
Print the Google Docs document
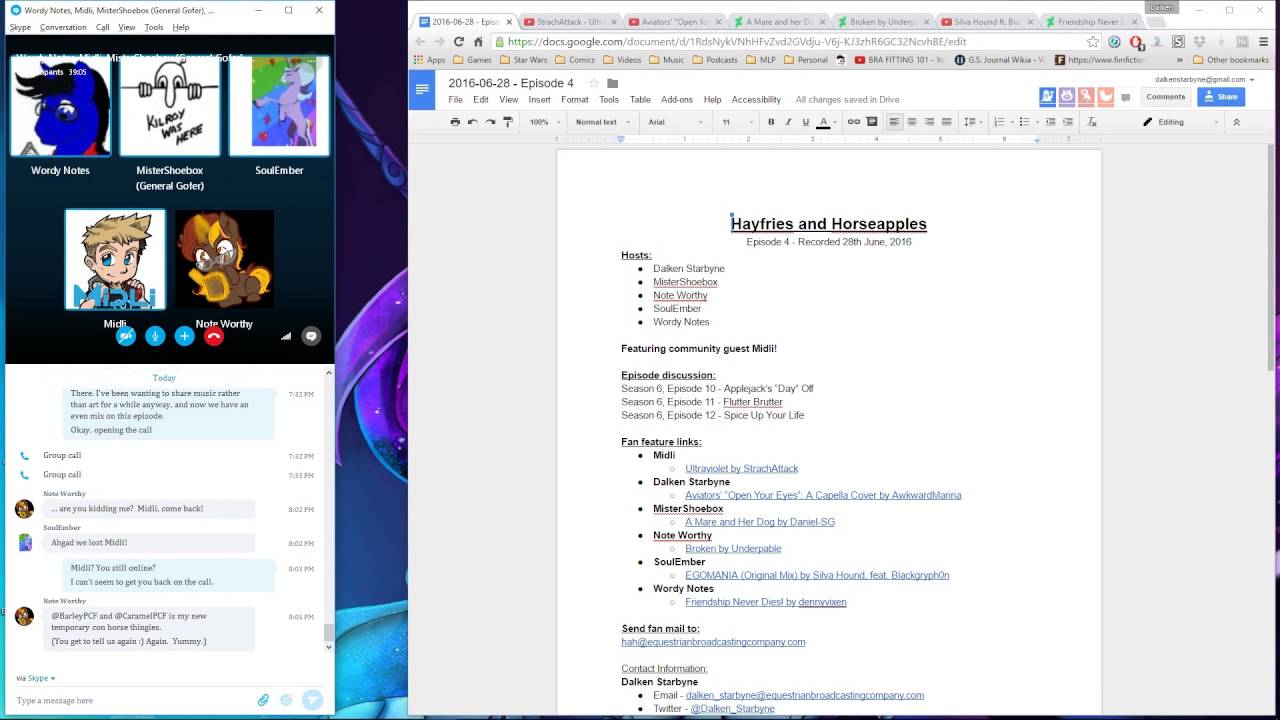click(455, 122)
